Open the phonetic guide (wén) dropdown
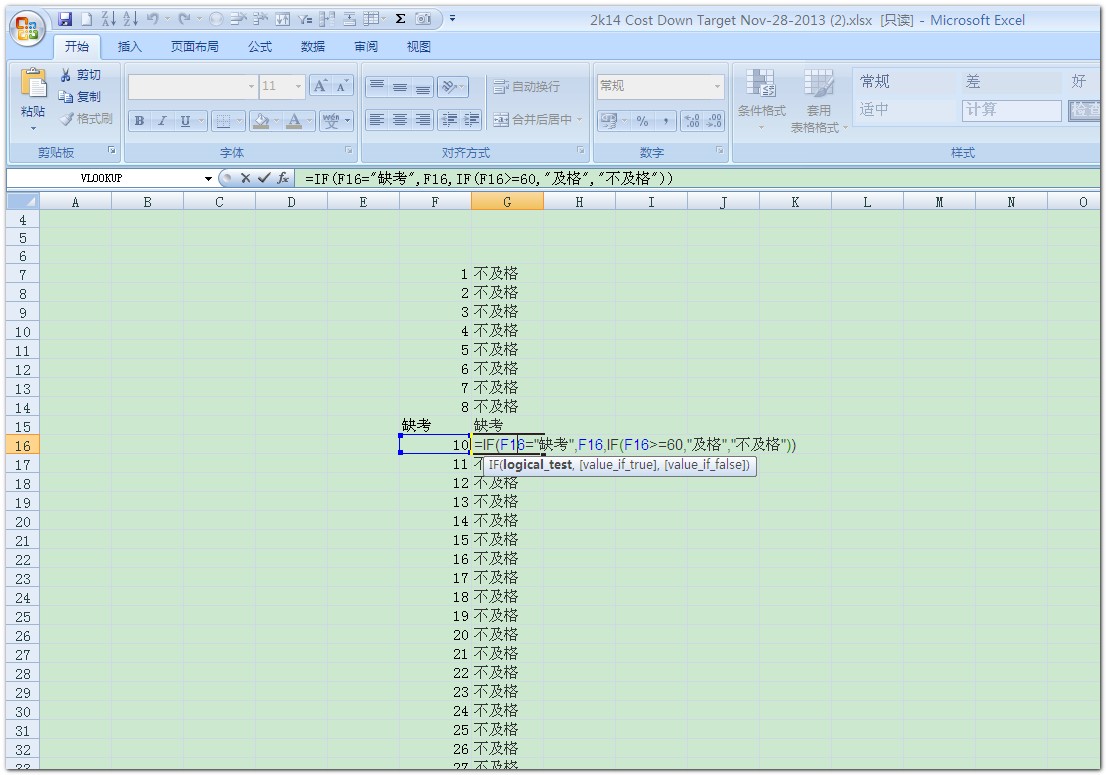 (x=348, y=121)
